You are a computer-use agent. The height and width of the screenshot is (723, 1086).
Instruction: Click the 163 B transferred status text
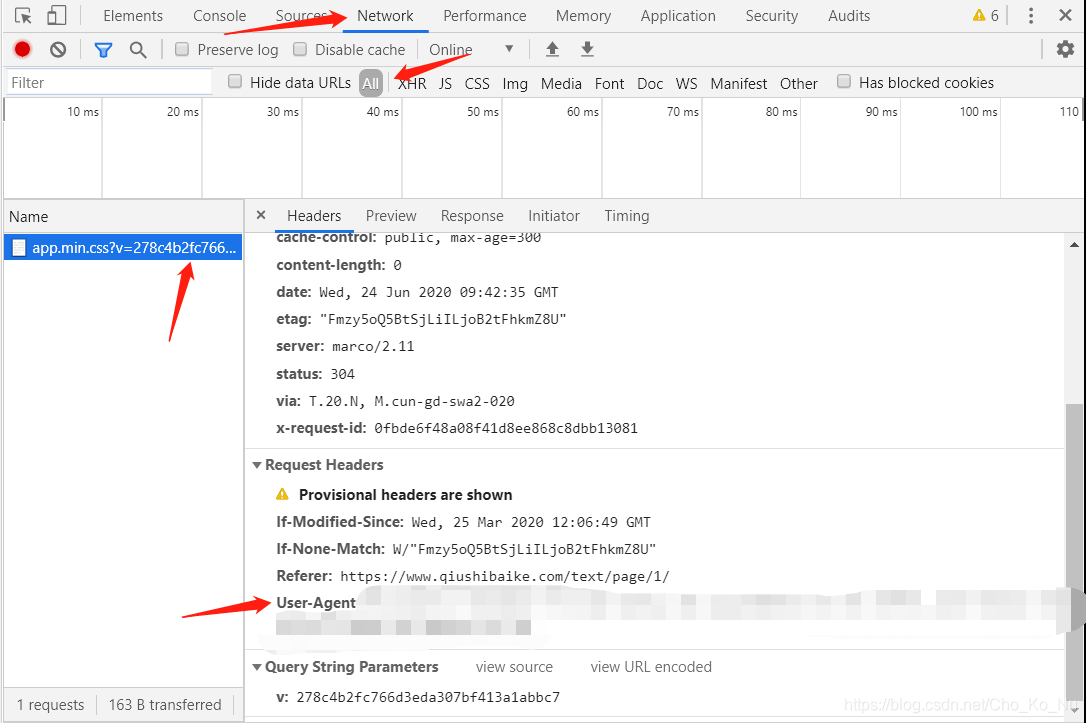[165, 705]
